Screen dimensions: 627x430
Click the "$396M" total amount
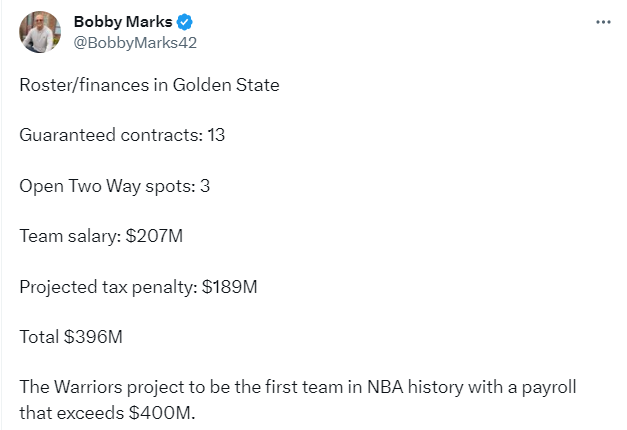pyautogui.click(x=93, y=337)
